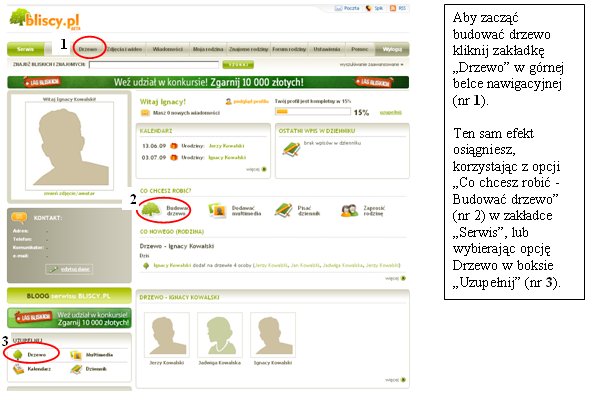Image resolution: width=592 pixels, height=400 pixels.
Task: Open the Dodawać multimedia icon
Action: pyautogui.click(x=217, y=210)
